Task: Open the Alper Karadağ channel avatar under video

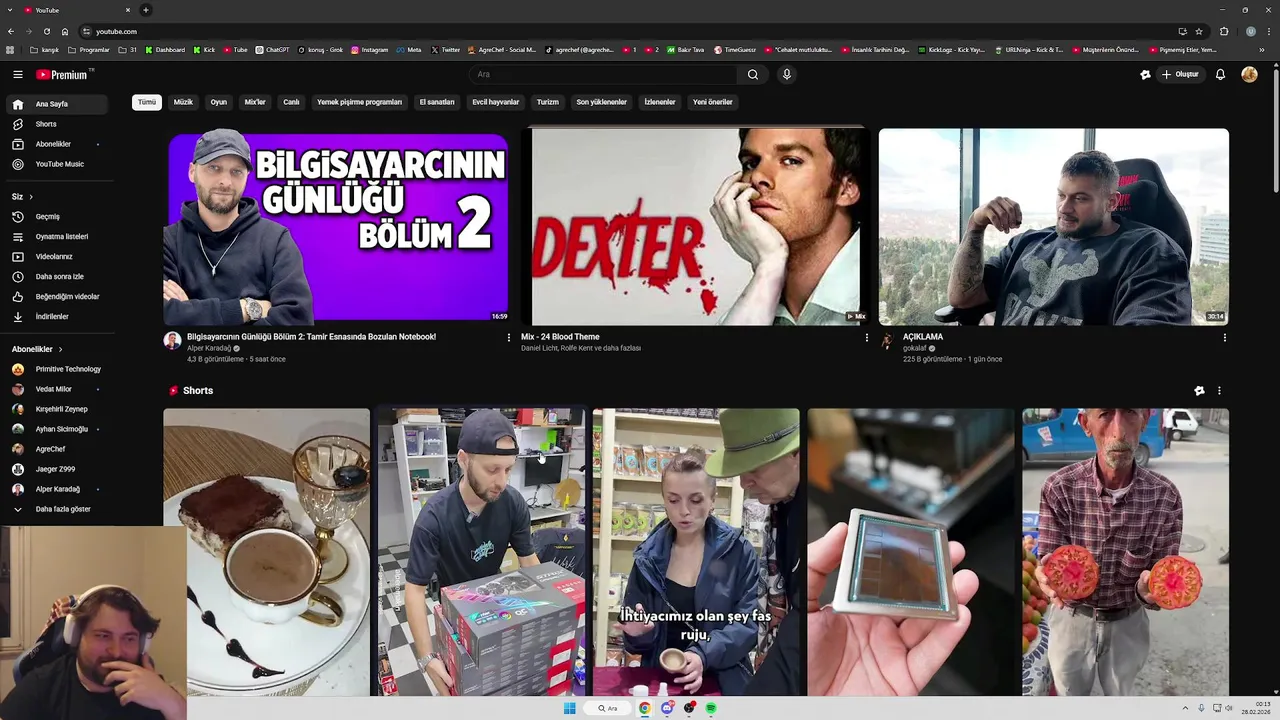Action: point(172,341)
